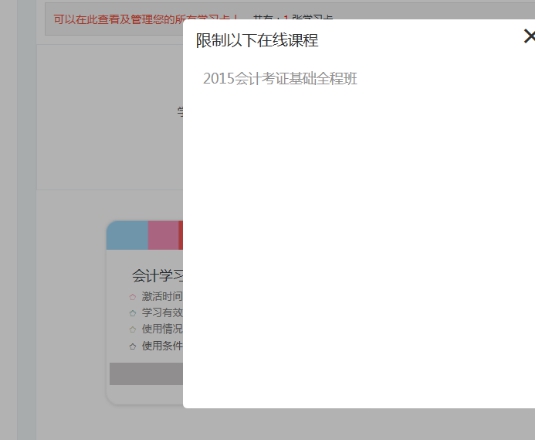Click the olive pentagon icon beside 使用情况
The height and width of the screenshot is (440, 536).
coord(133,330)
